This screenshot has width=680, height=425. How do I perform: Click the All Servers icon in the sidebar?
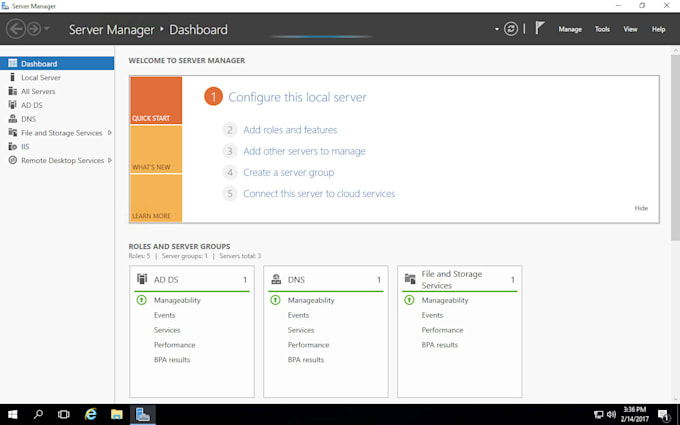coord(13,91)
